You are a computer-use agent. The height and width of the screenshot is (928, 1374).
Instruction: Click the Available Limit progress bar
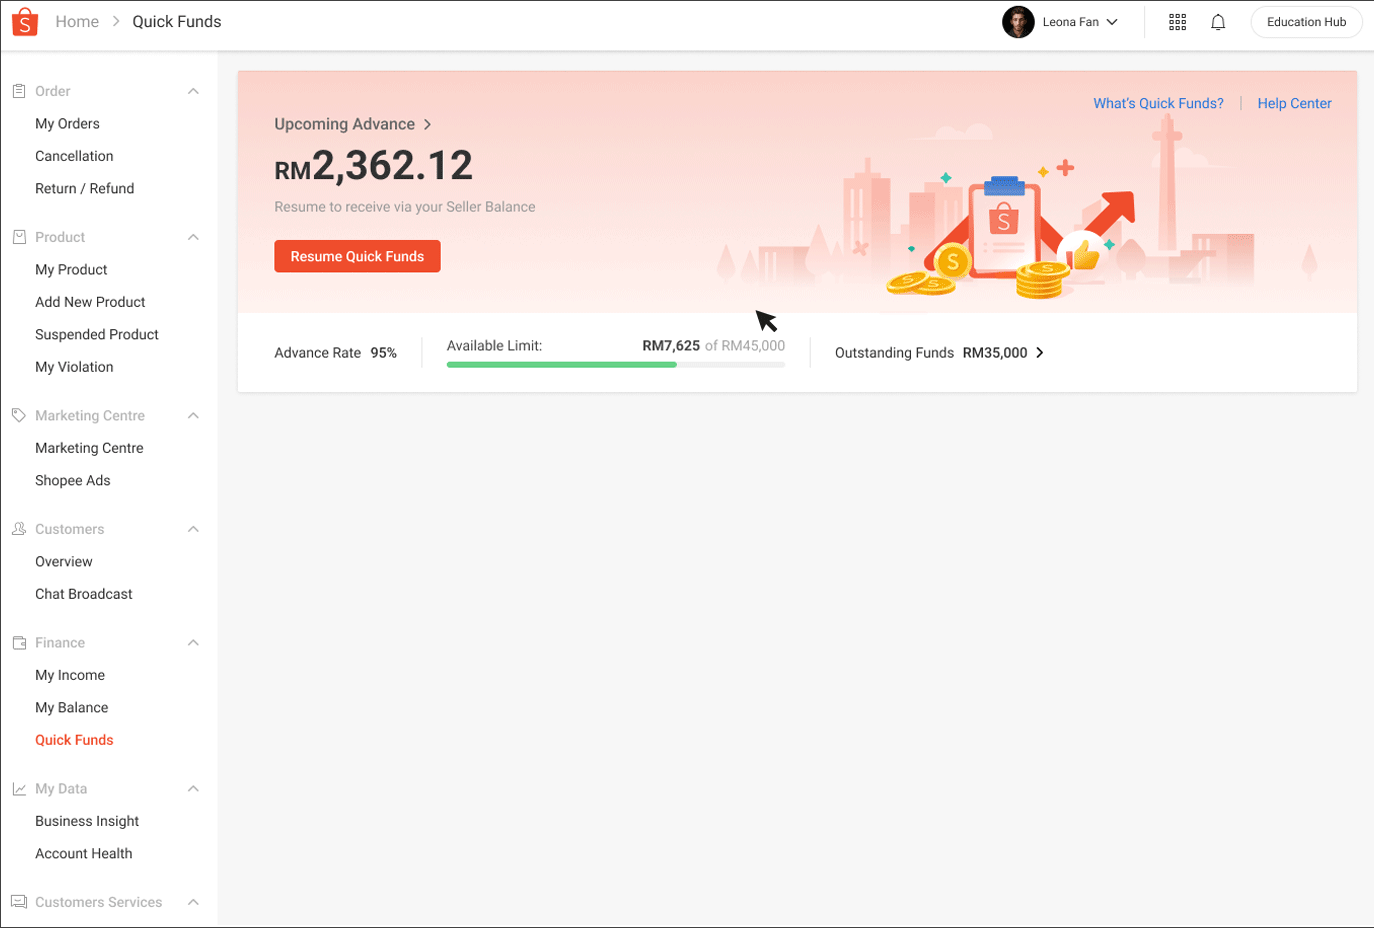click(x=616, y=365)
